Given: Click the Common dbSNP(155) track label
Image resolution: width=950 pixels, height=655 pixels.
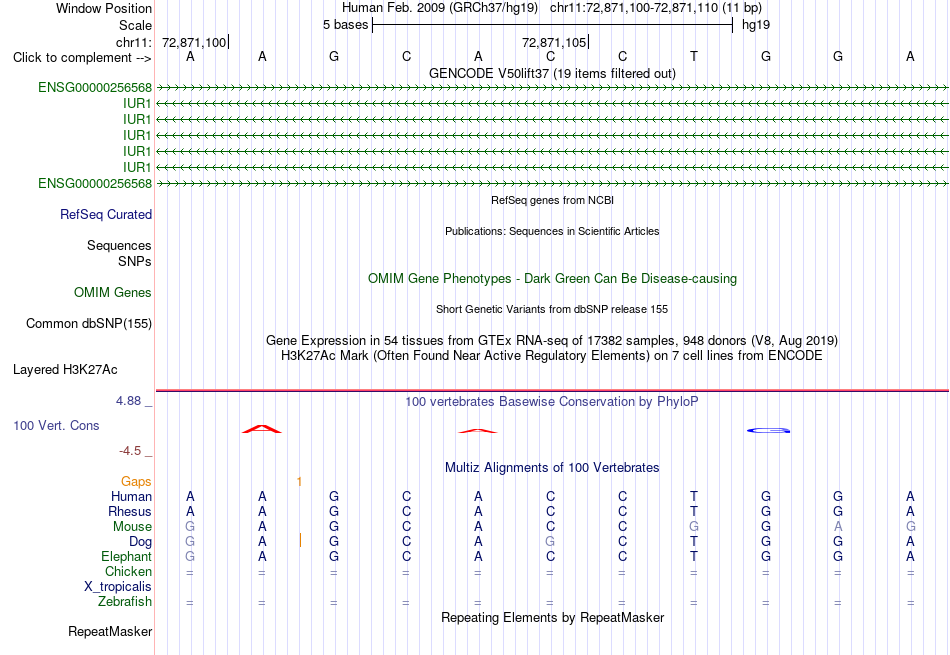Looking at the screenshot, I should tap(89, 324).
